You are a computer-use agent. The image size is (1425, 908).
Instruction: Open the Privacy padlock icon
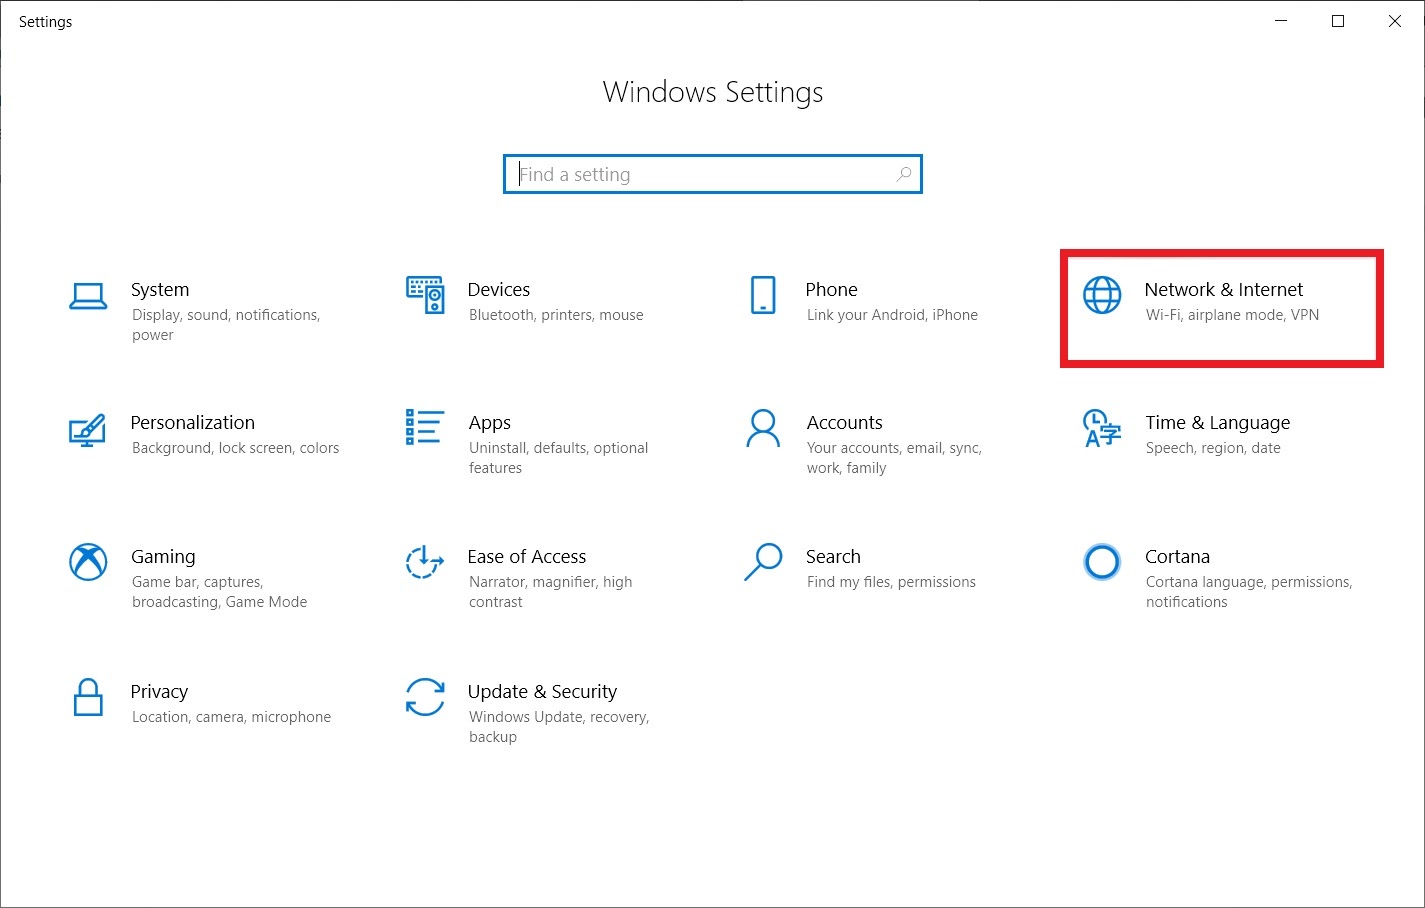coord(88,697)
